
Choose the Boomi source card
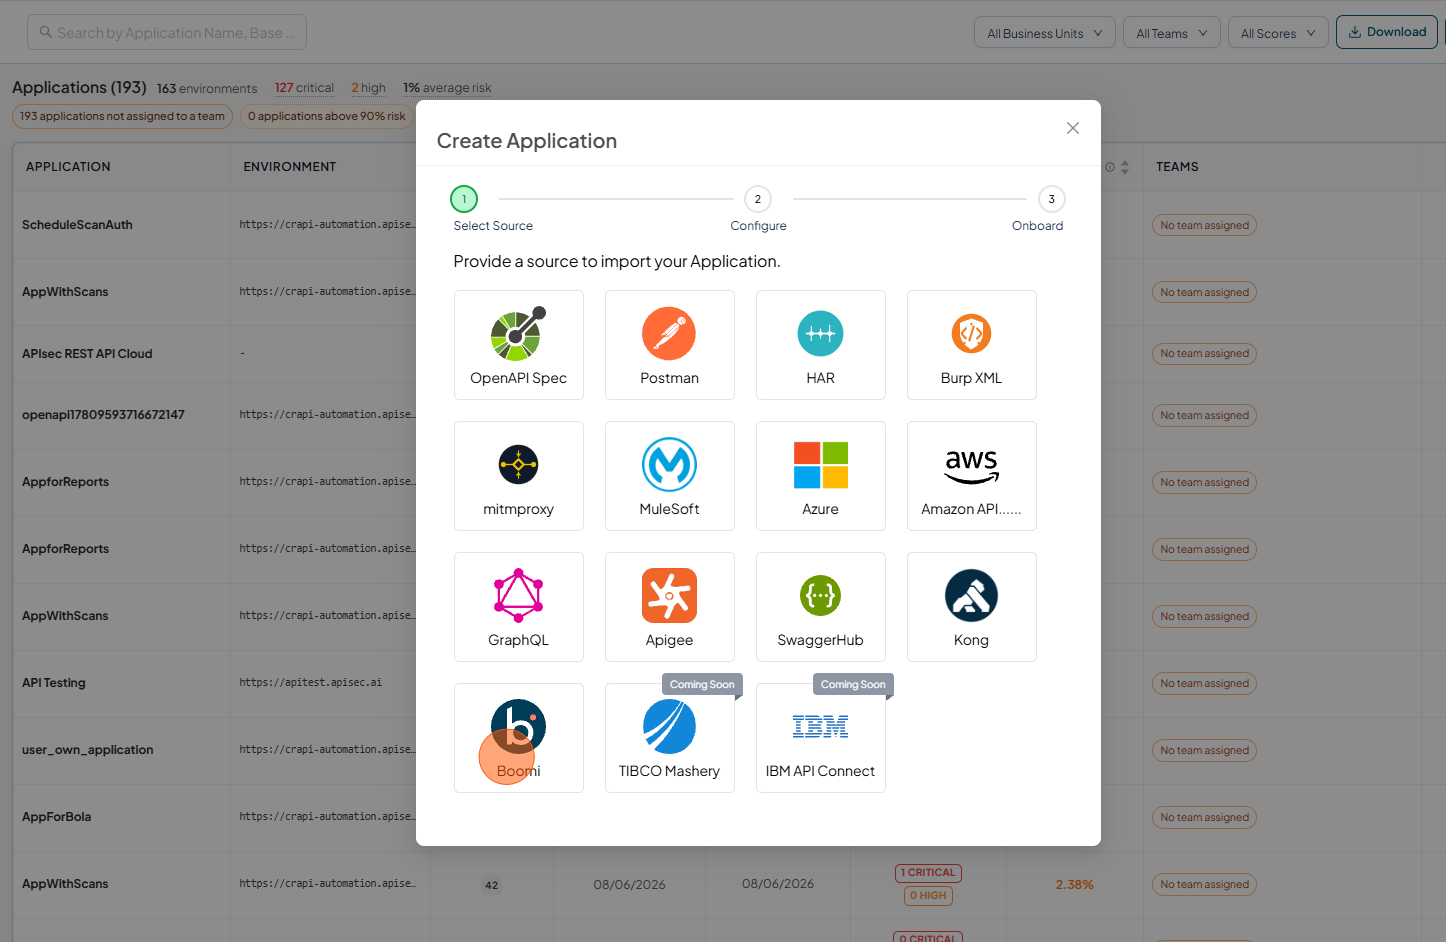(x=519, y=738)
